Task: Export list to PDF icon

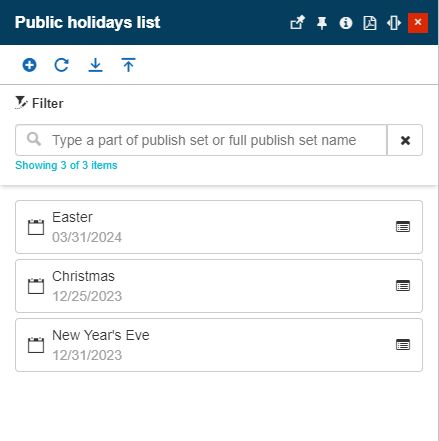Action: (x=370, y=23)
